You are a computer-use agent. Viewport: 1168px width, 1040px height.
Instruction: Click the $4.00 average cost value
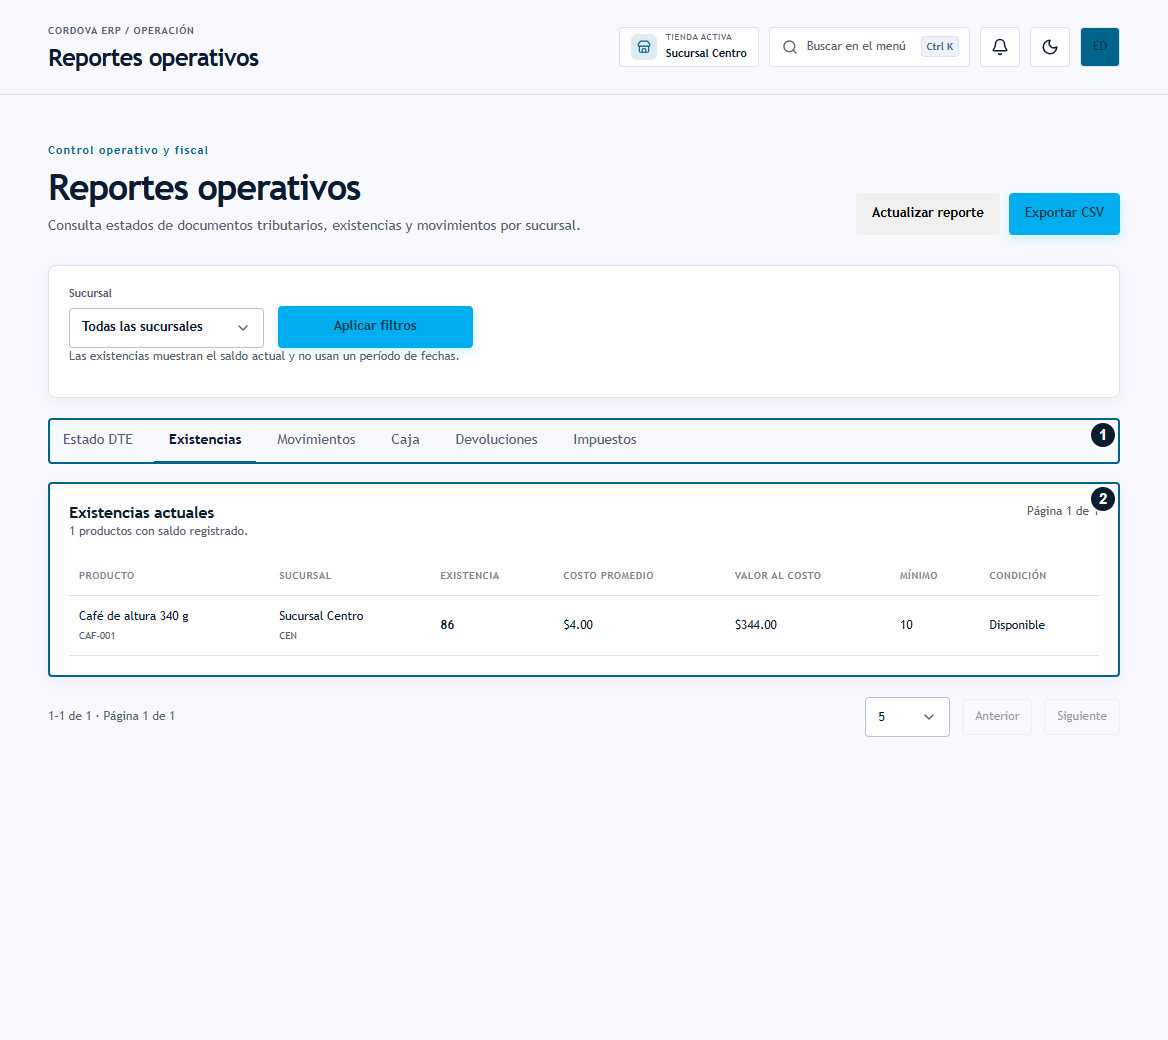tap(578, 625)
